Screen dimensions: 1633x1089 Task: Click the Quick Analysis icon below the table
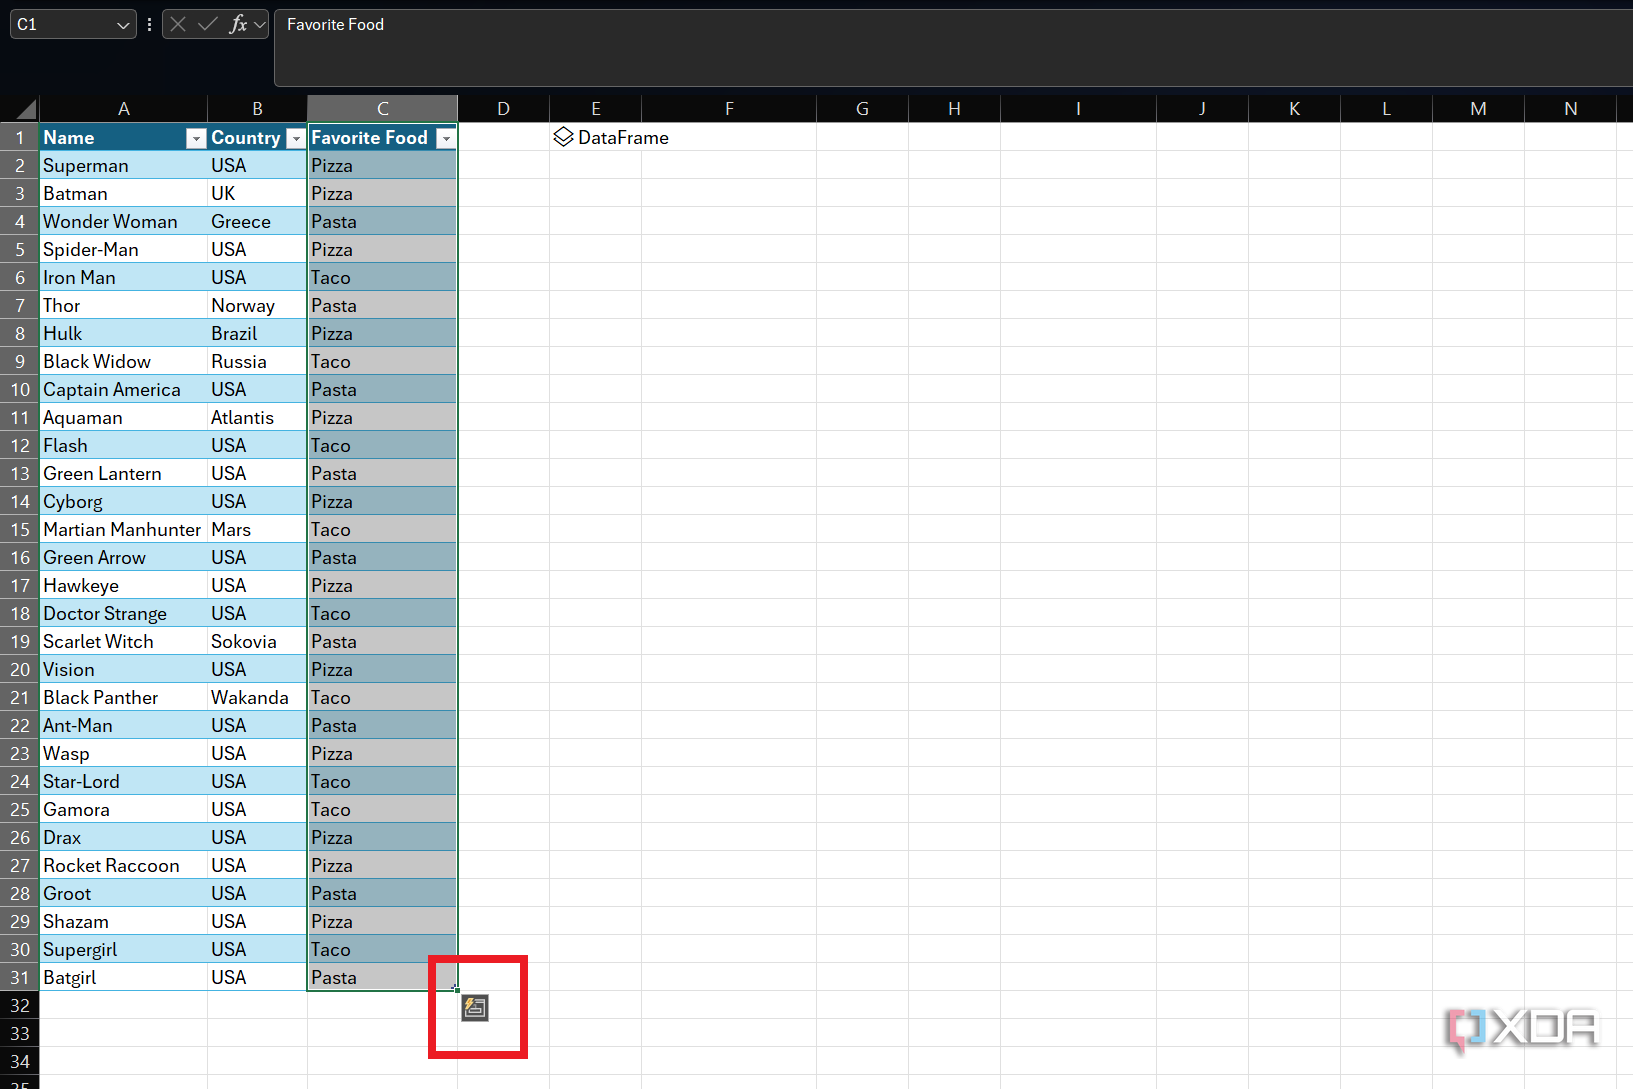click(475, 1008)
